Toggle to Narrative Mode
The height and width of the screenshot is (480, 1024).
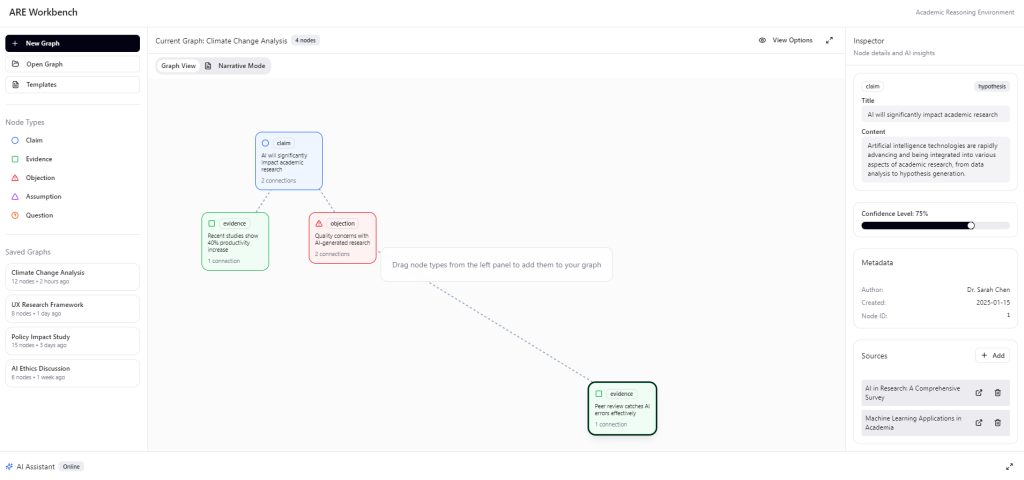235,65
